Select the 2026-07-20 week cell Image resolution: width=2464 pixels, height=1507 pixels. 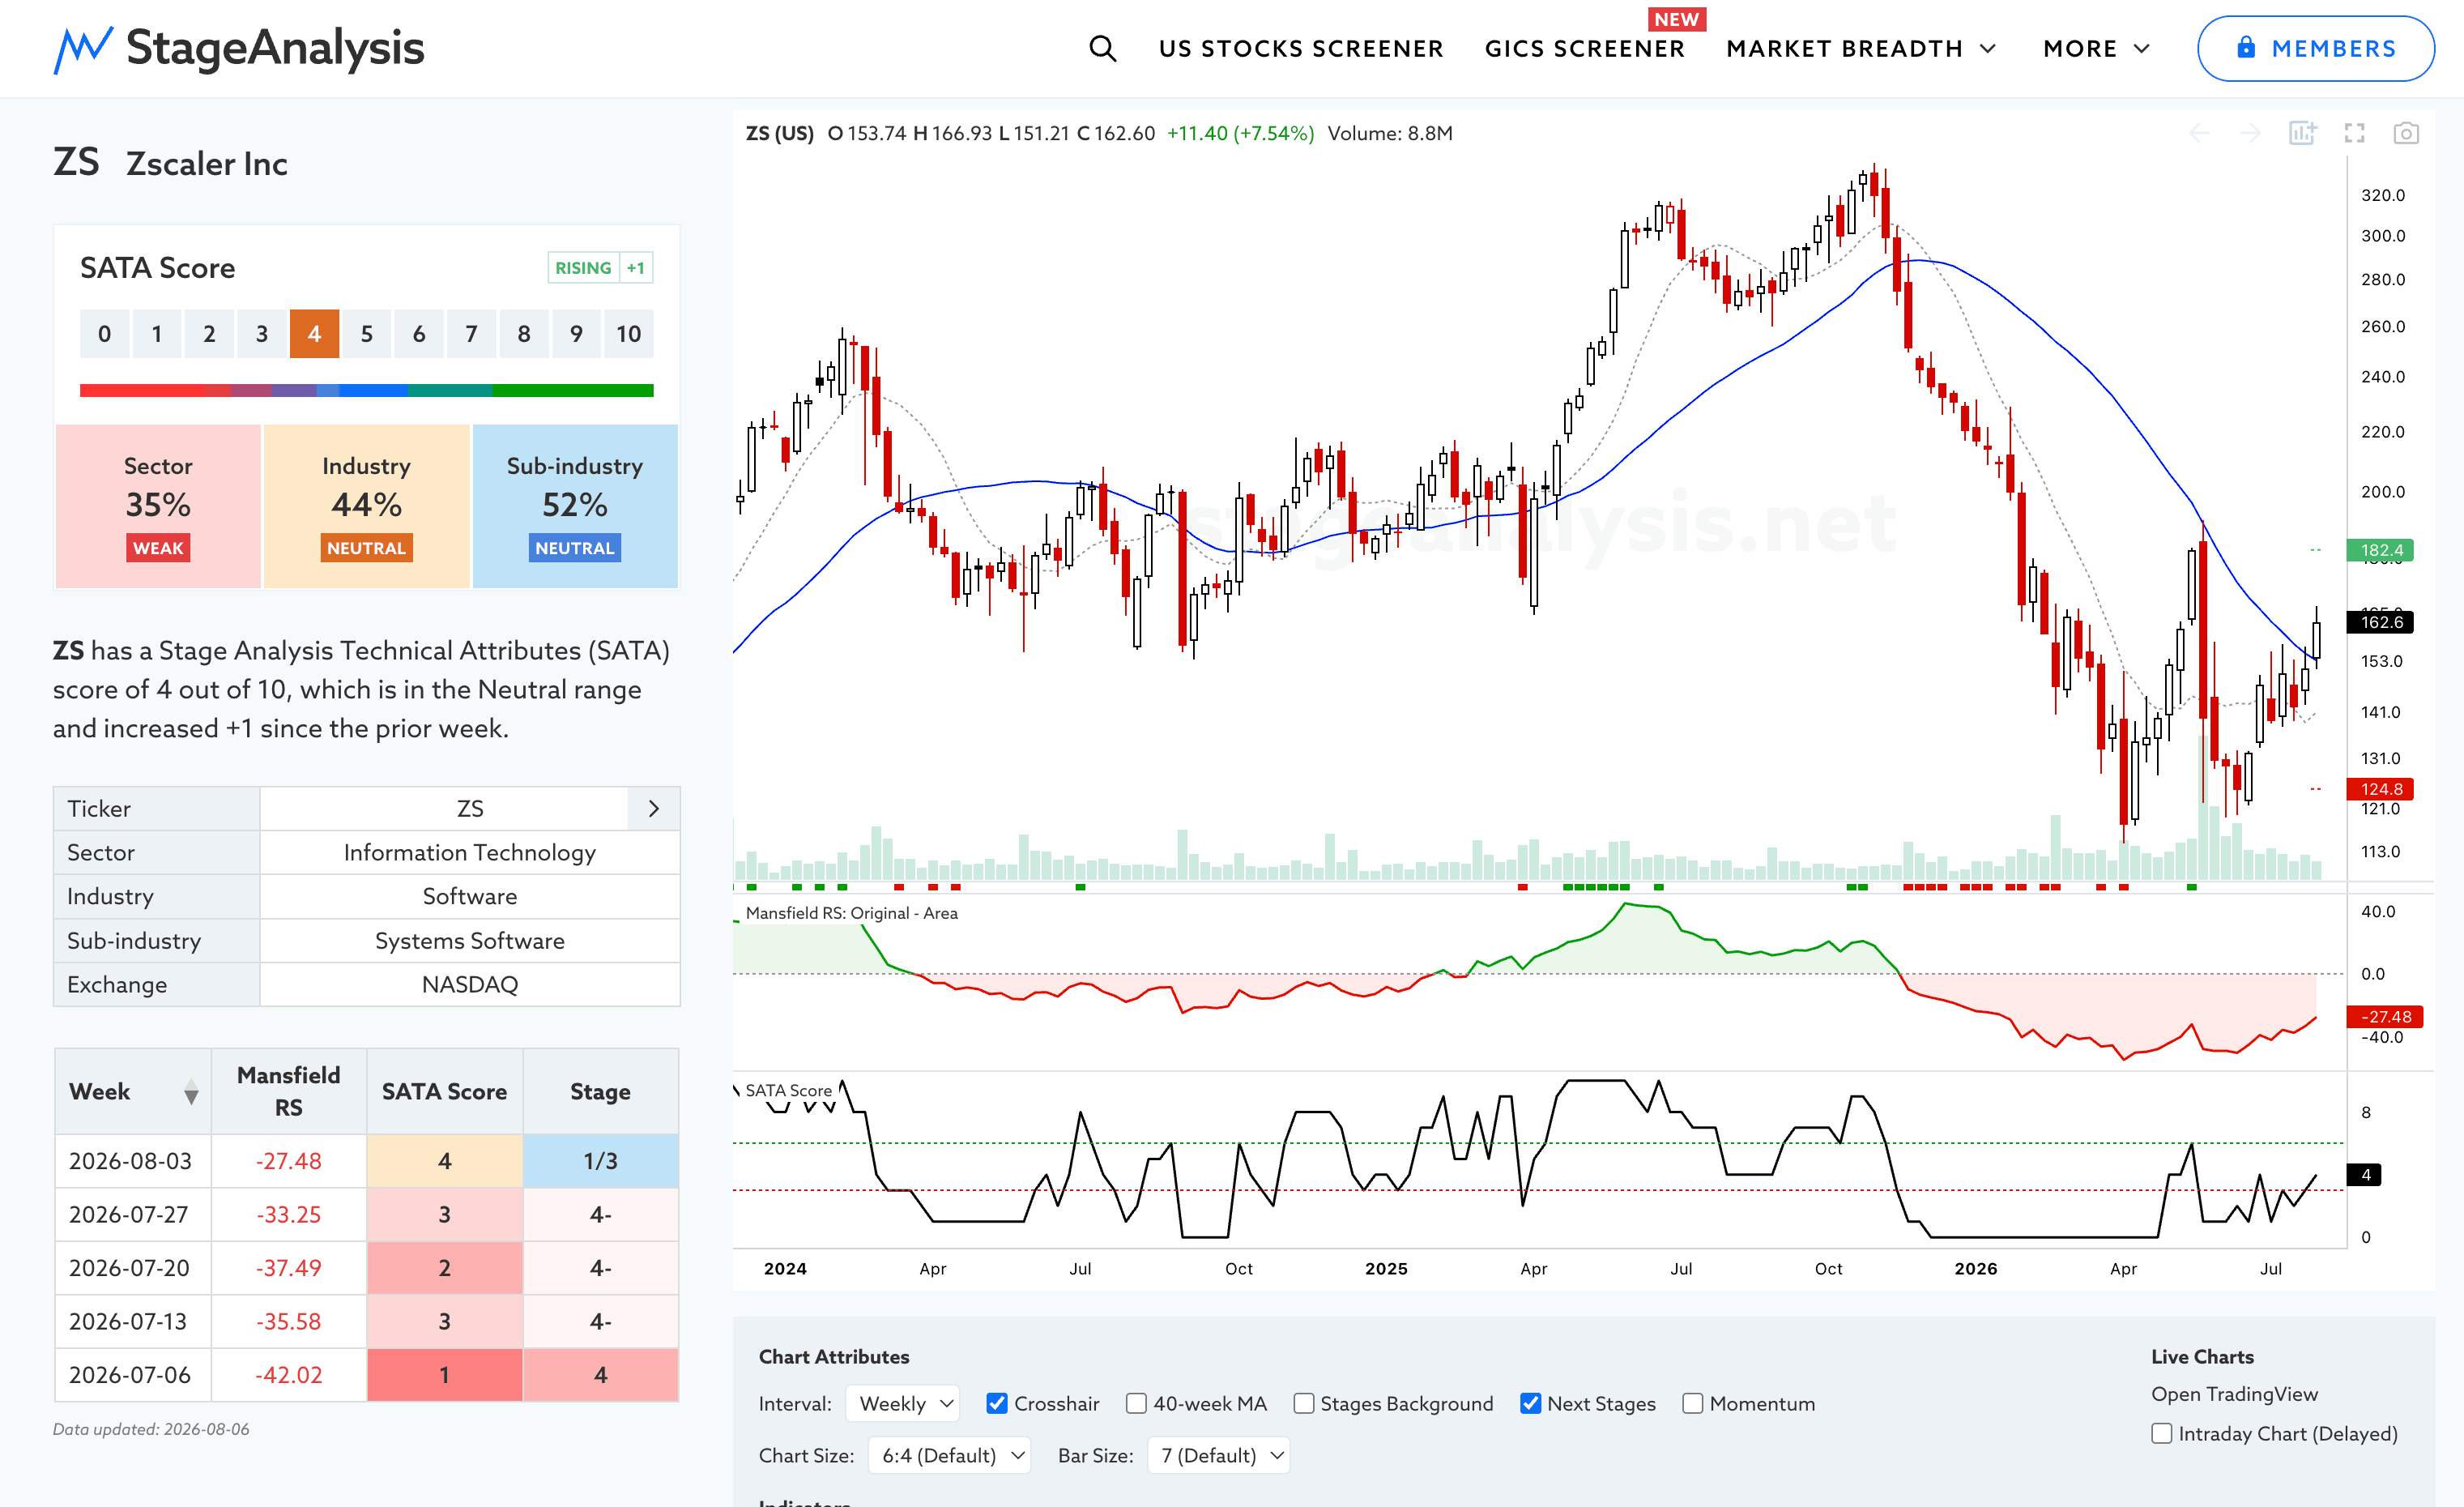(x=133, y=1267)
